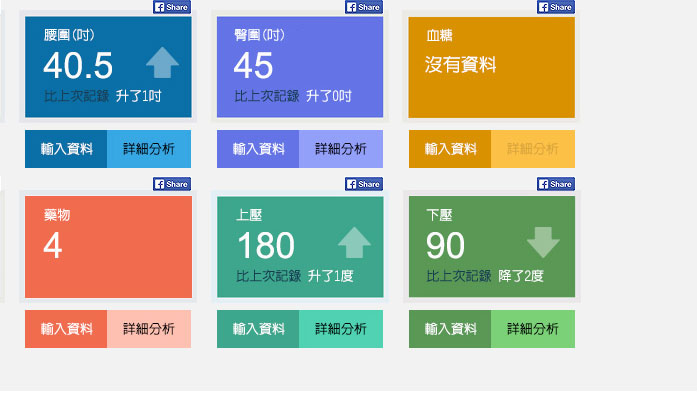Viewport: 697px width, 406px height.
Task: Open 詳細分析 for 下壓 diastolic pressure
Action: 533,329
